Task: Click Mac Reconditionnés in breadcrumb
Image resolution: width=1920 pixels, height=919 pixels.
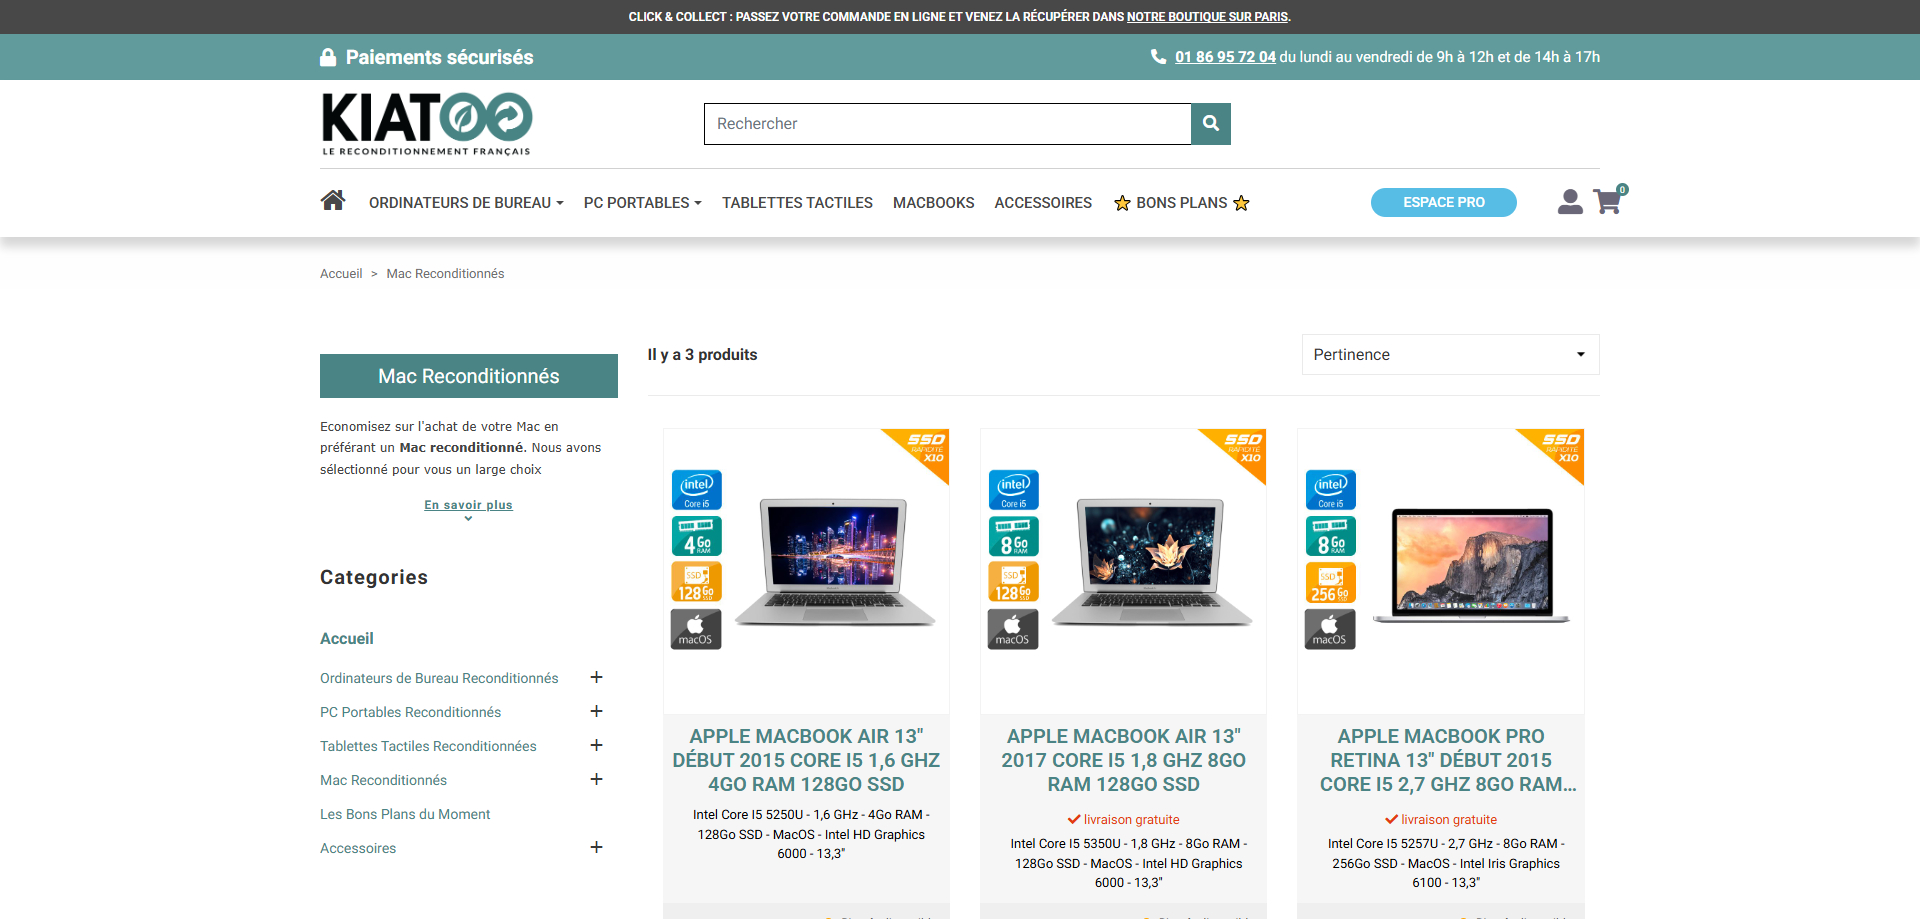Action: click(x=445, y=274)
